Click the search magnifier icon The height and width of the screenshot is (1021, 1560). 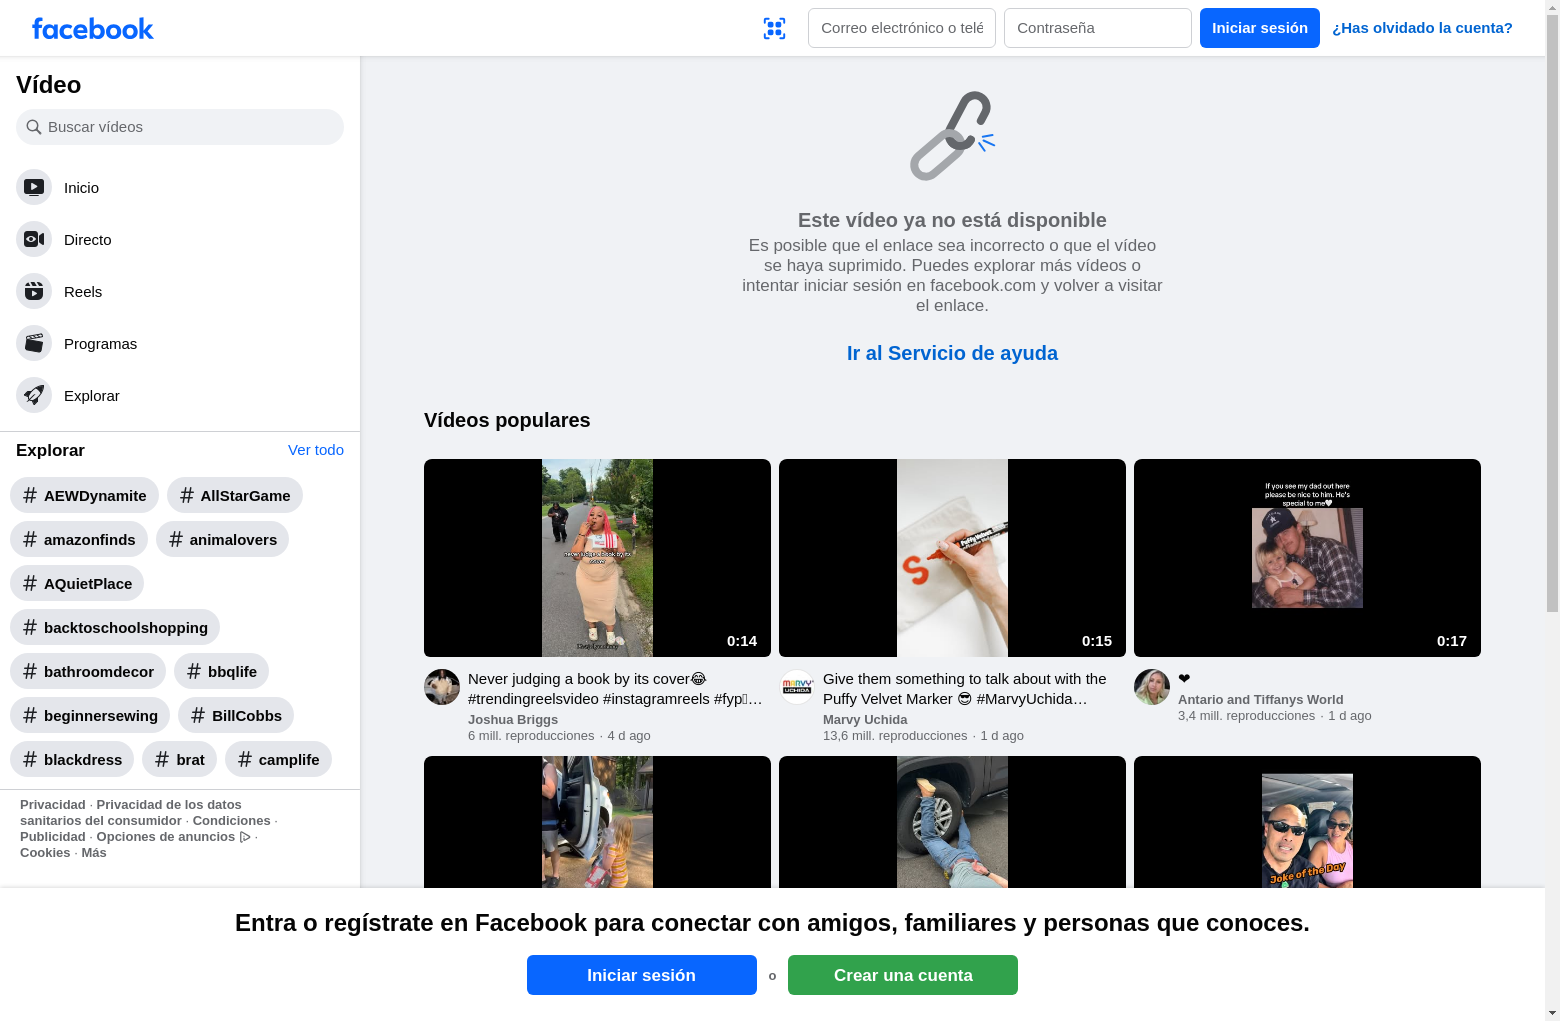[x=34, y=127]
